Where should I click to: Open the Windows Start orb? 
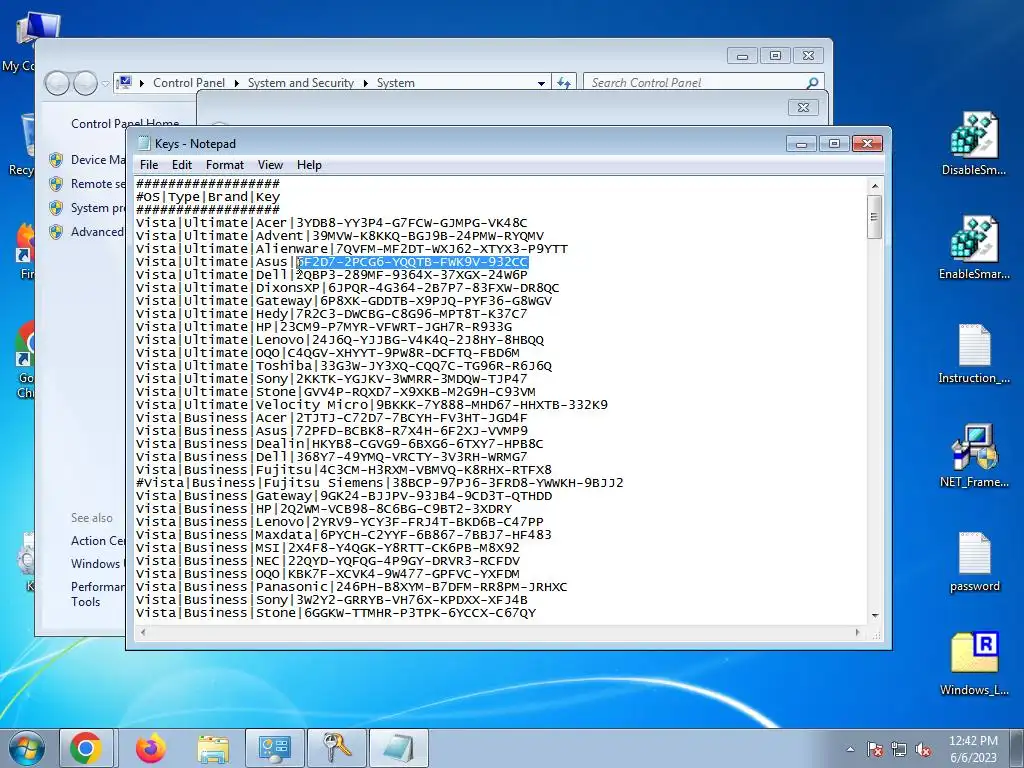coord(26,748)
